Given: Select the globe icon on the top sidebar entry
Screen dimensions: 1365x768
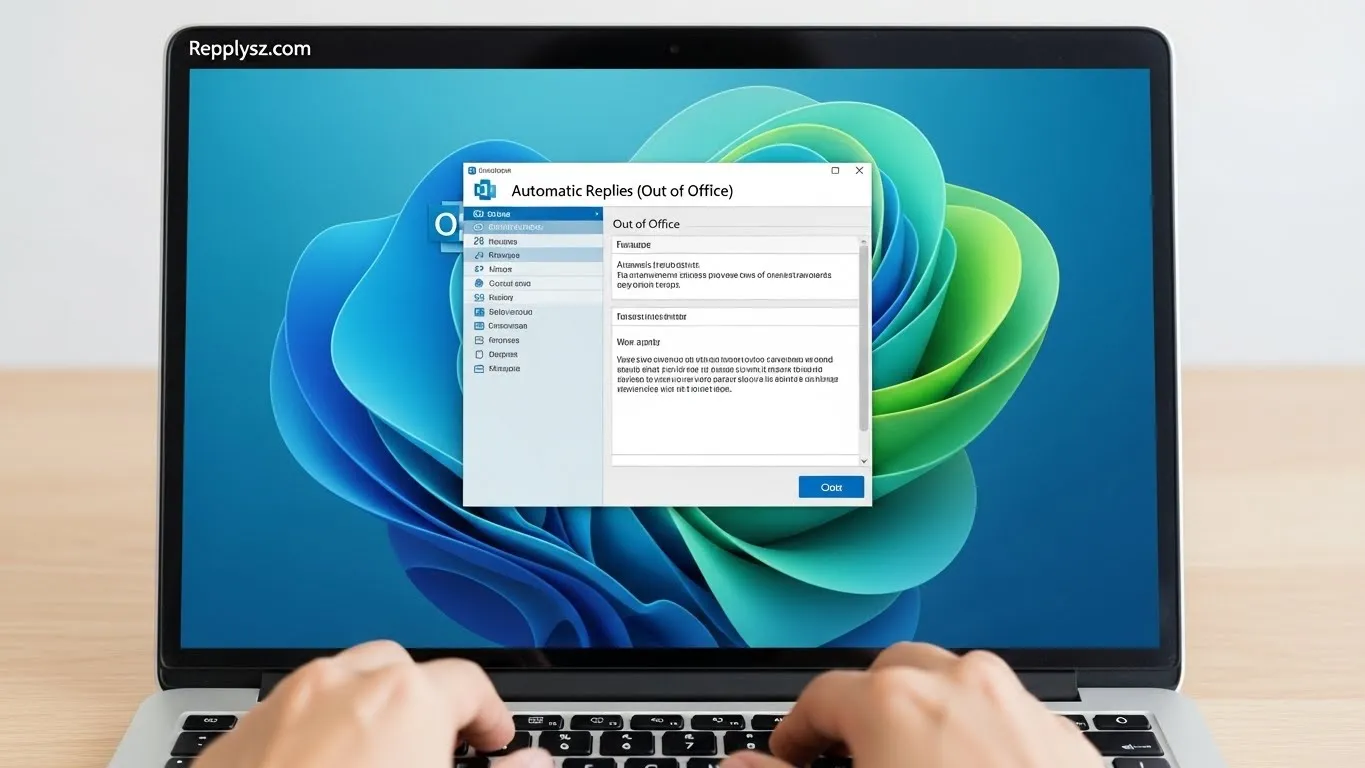Looking at the screenshot, I should 477,214.
